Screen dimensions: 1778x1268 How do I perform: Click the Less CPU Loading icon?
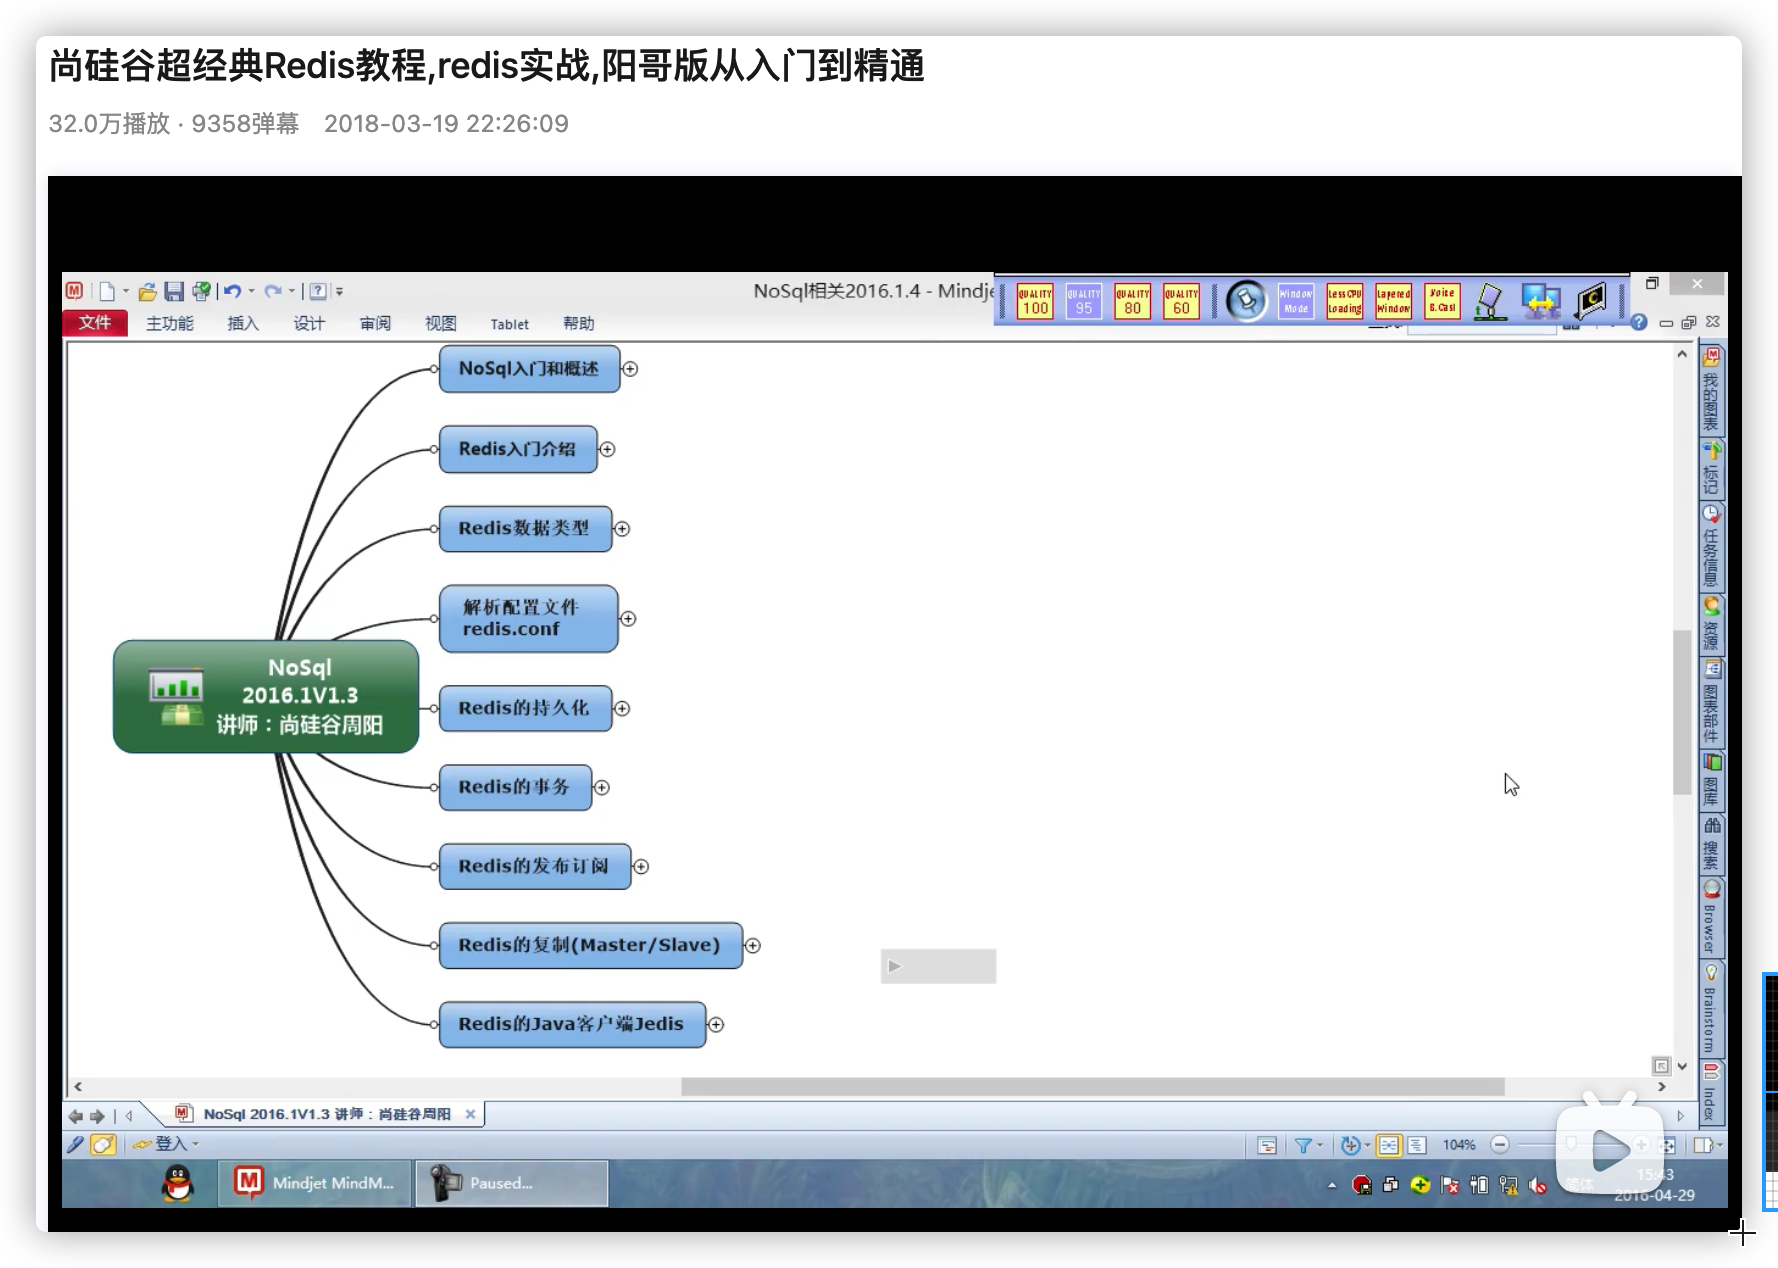pyautogui.click(x=1344, y=301)
